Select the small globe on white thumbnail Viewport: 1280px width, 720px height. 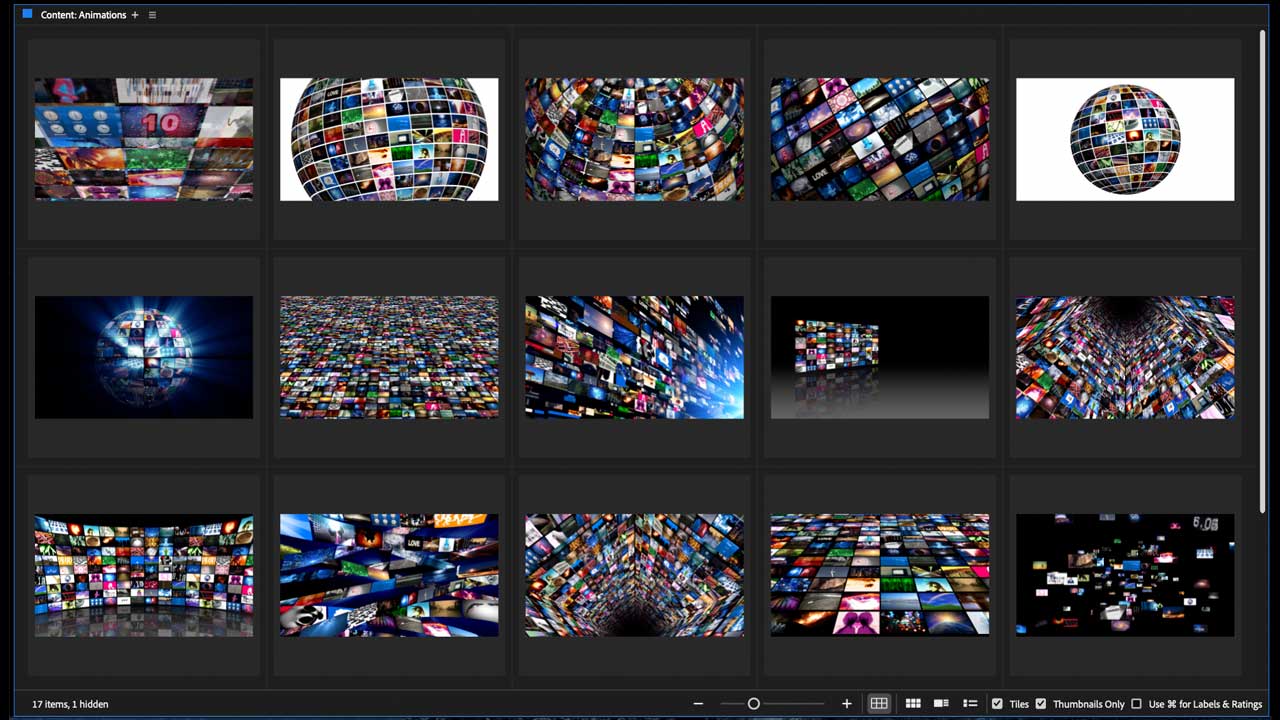point(1125,139)
